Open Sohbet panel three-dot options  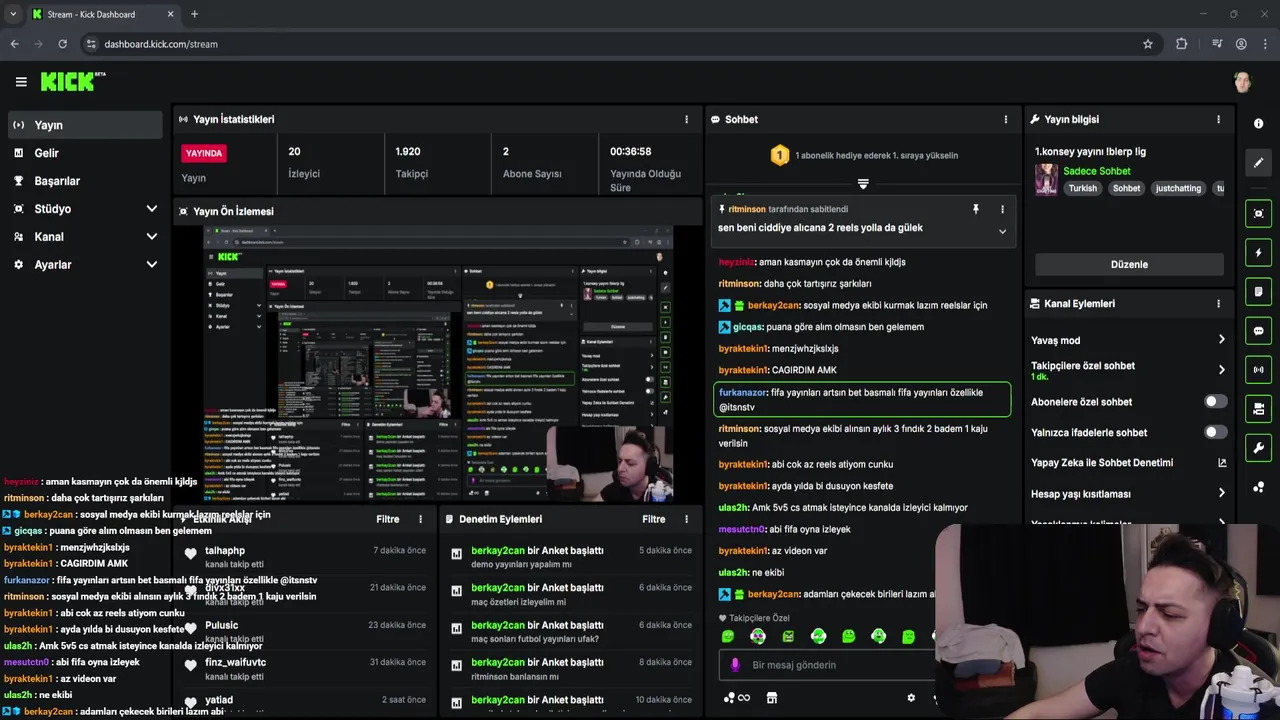1006,119
